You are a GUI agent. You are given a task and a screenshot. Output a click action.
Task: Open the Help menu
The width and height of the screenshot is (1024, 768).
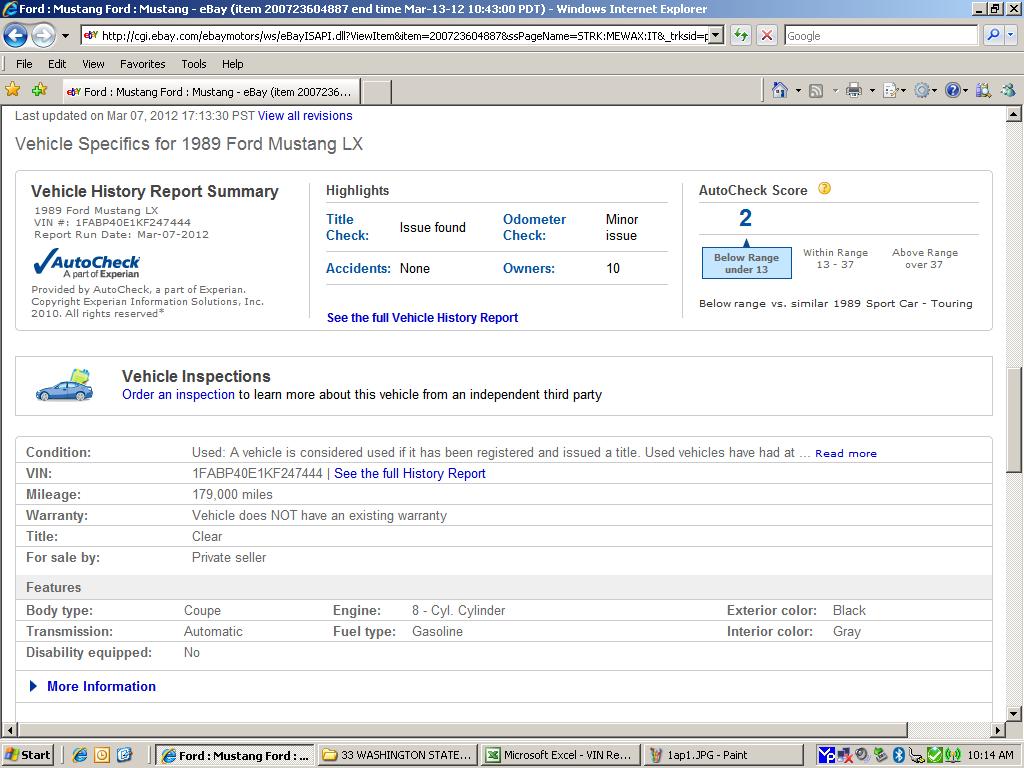[x=232, y=64]
